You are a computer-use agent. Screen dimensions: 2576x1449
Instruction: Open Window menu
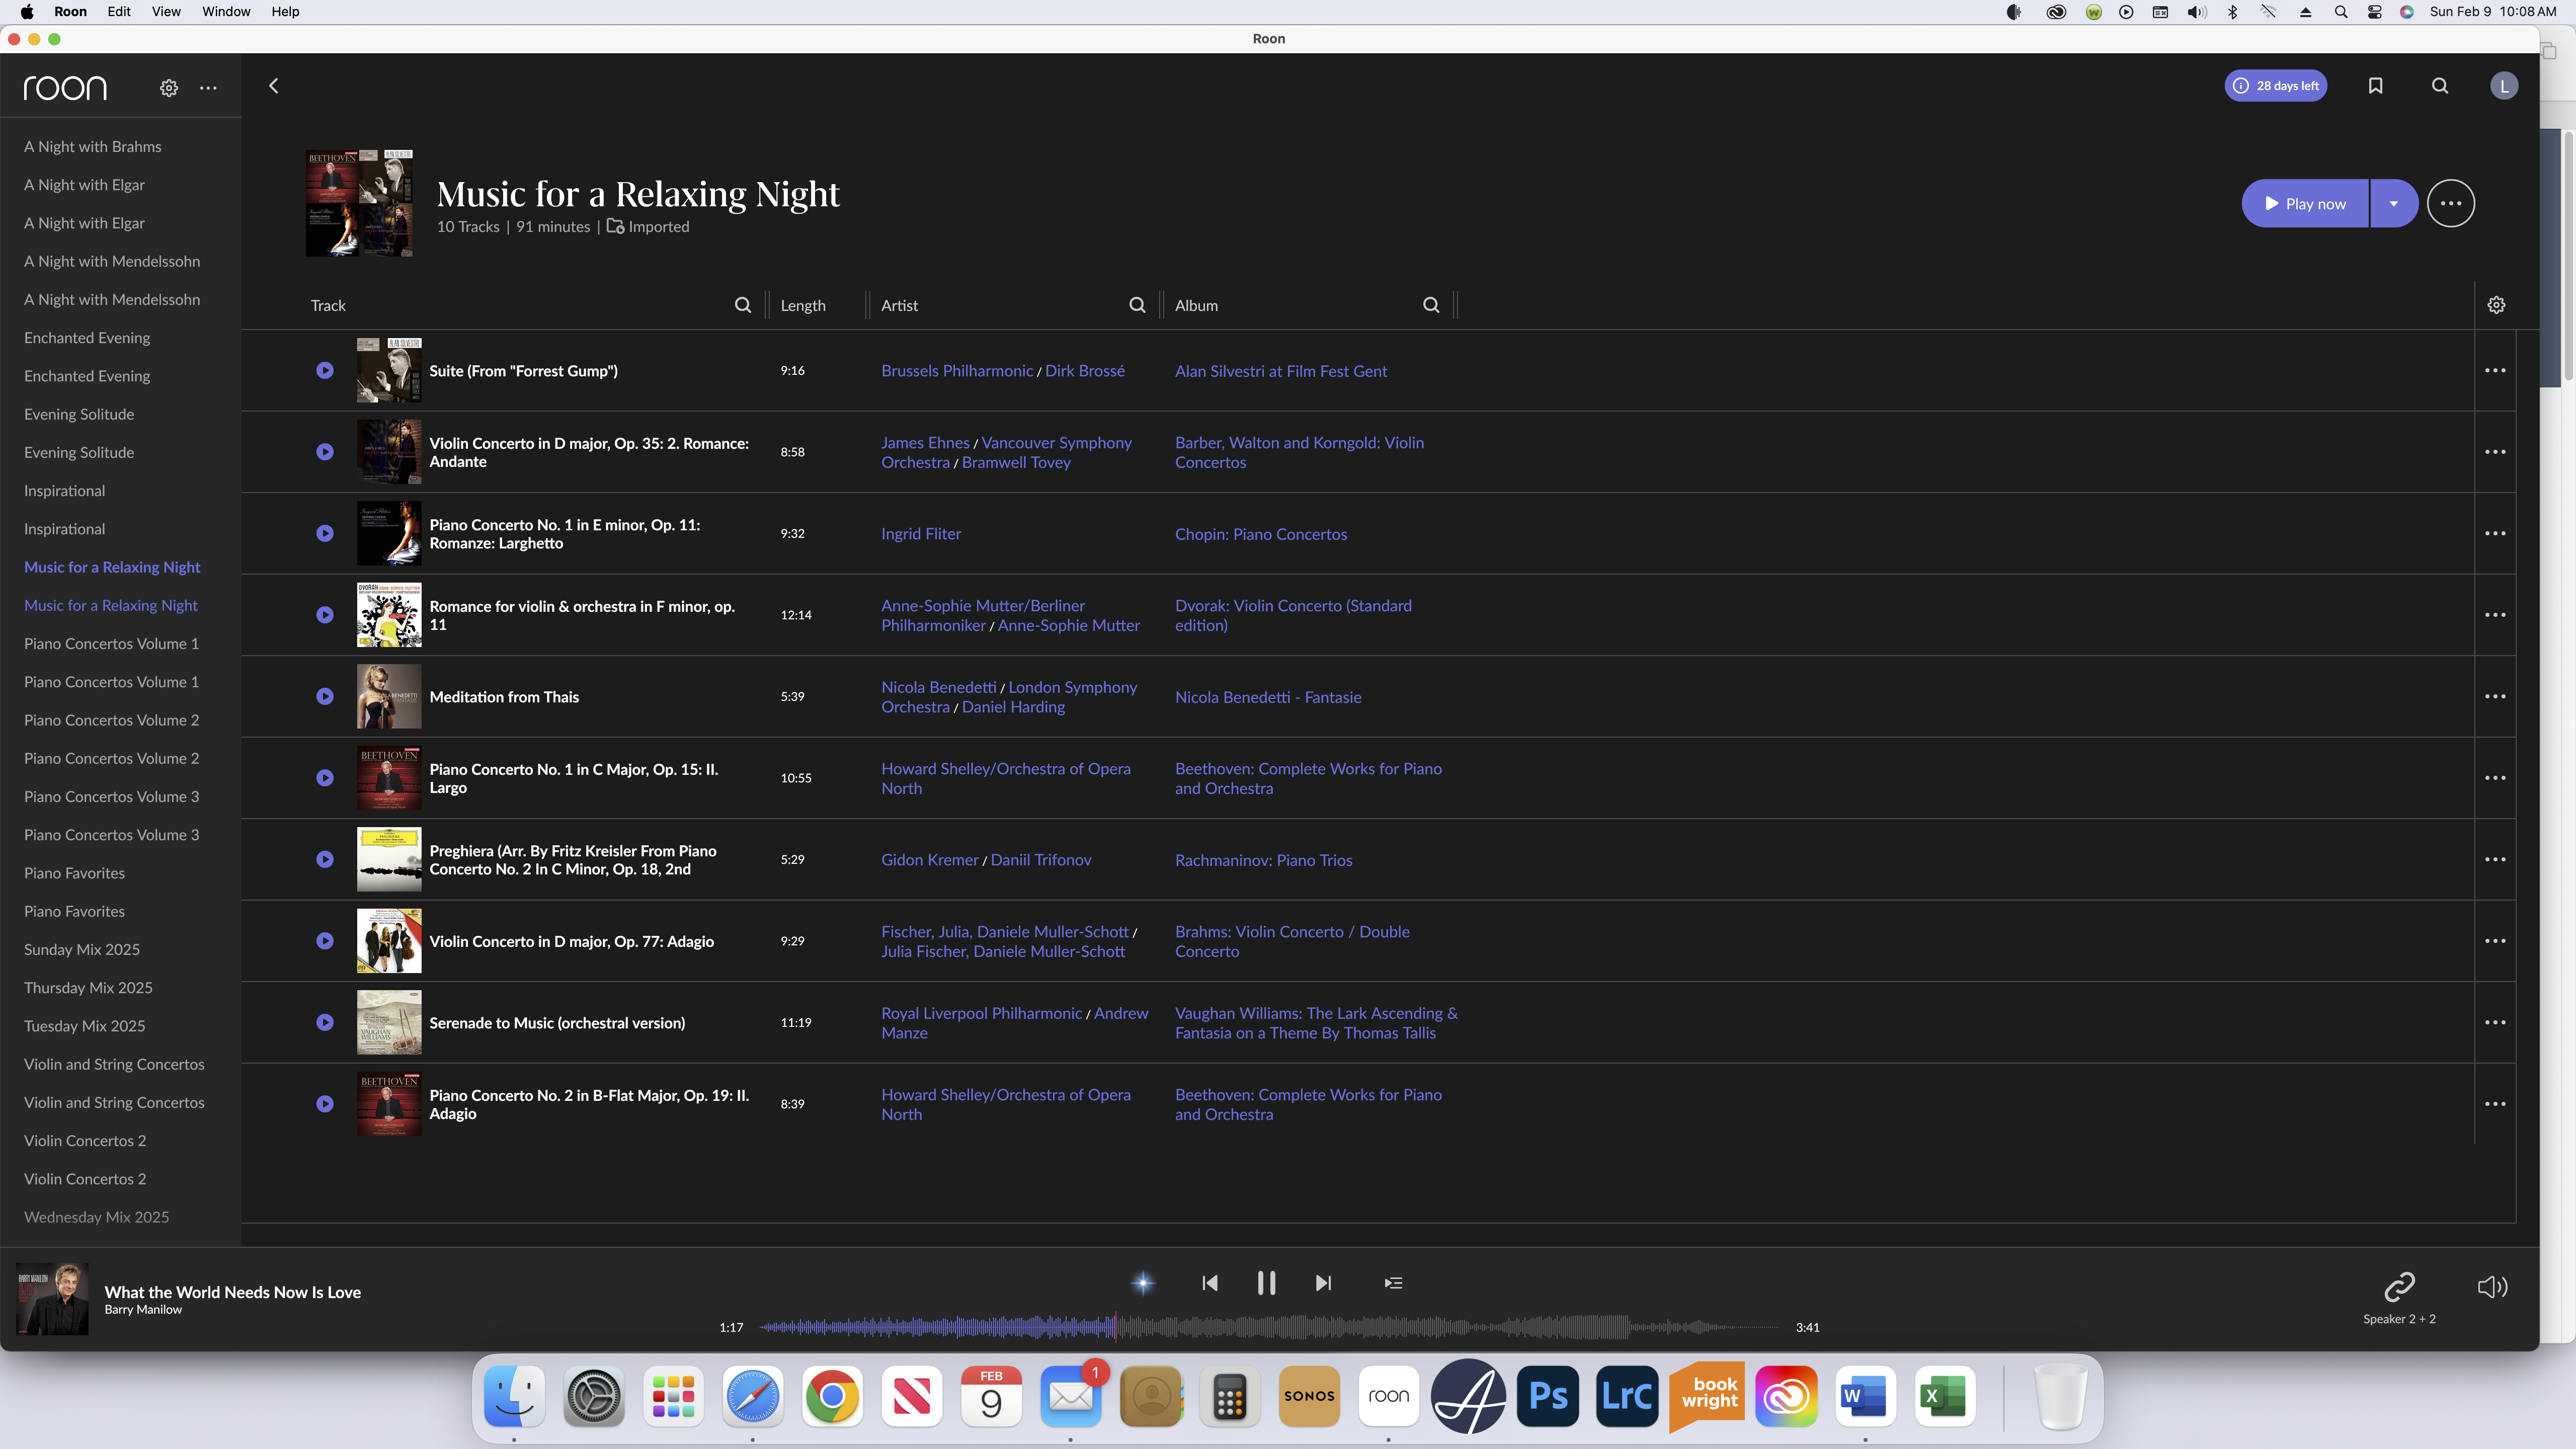click(x=226, y=12)
